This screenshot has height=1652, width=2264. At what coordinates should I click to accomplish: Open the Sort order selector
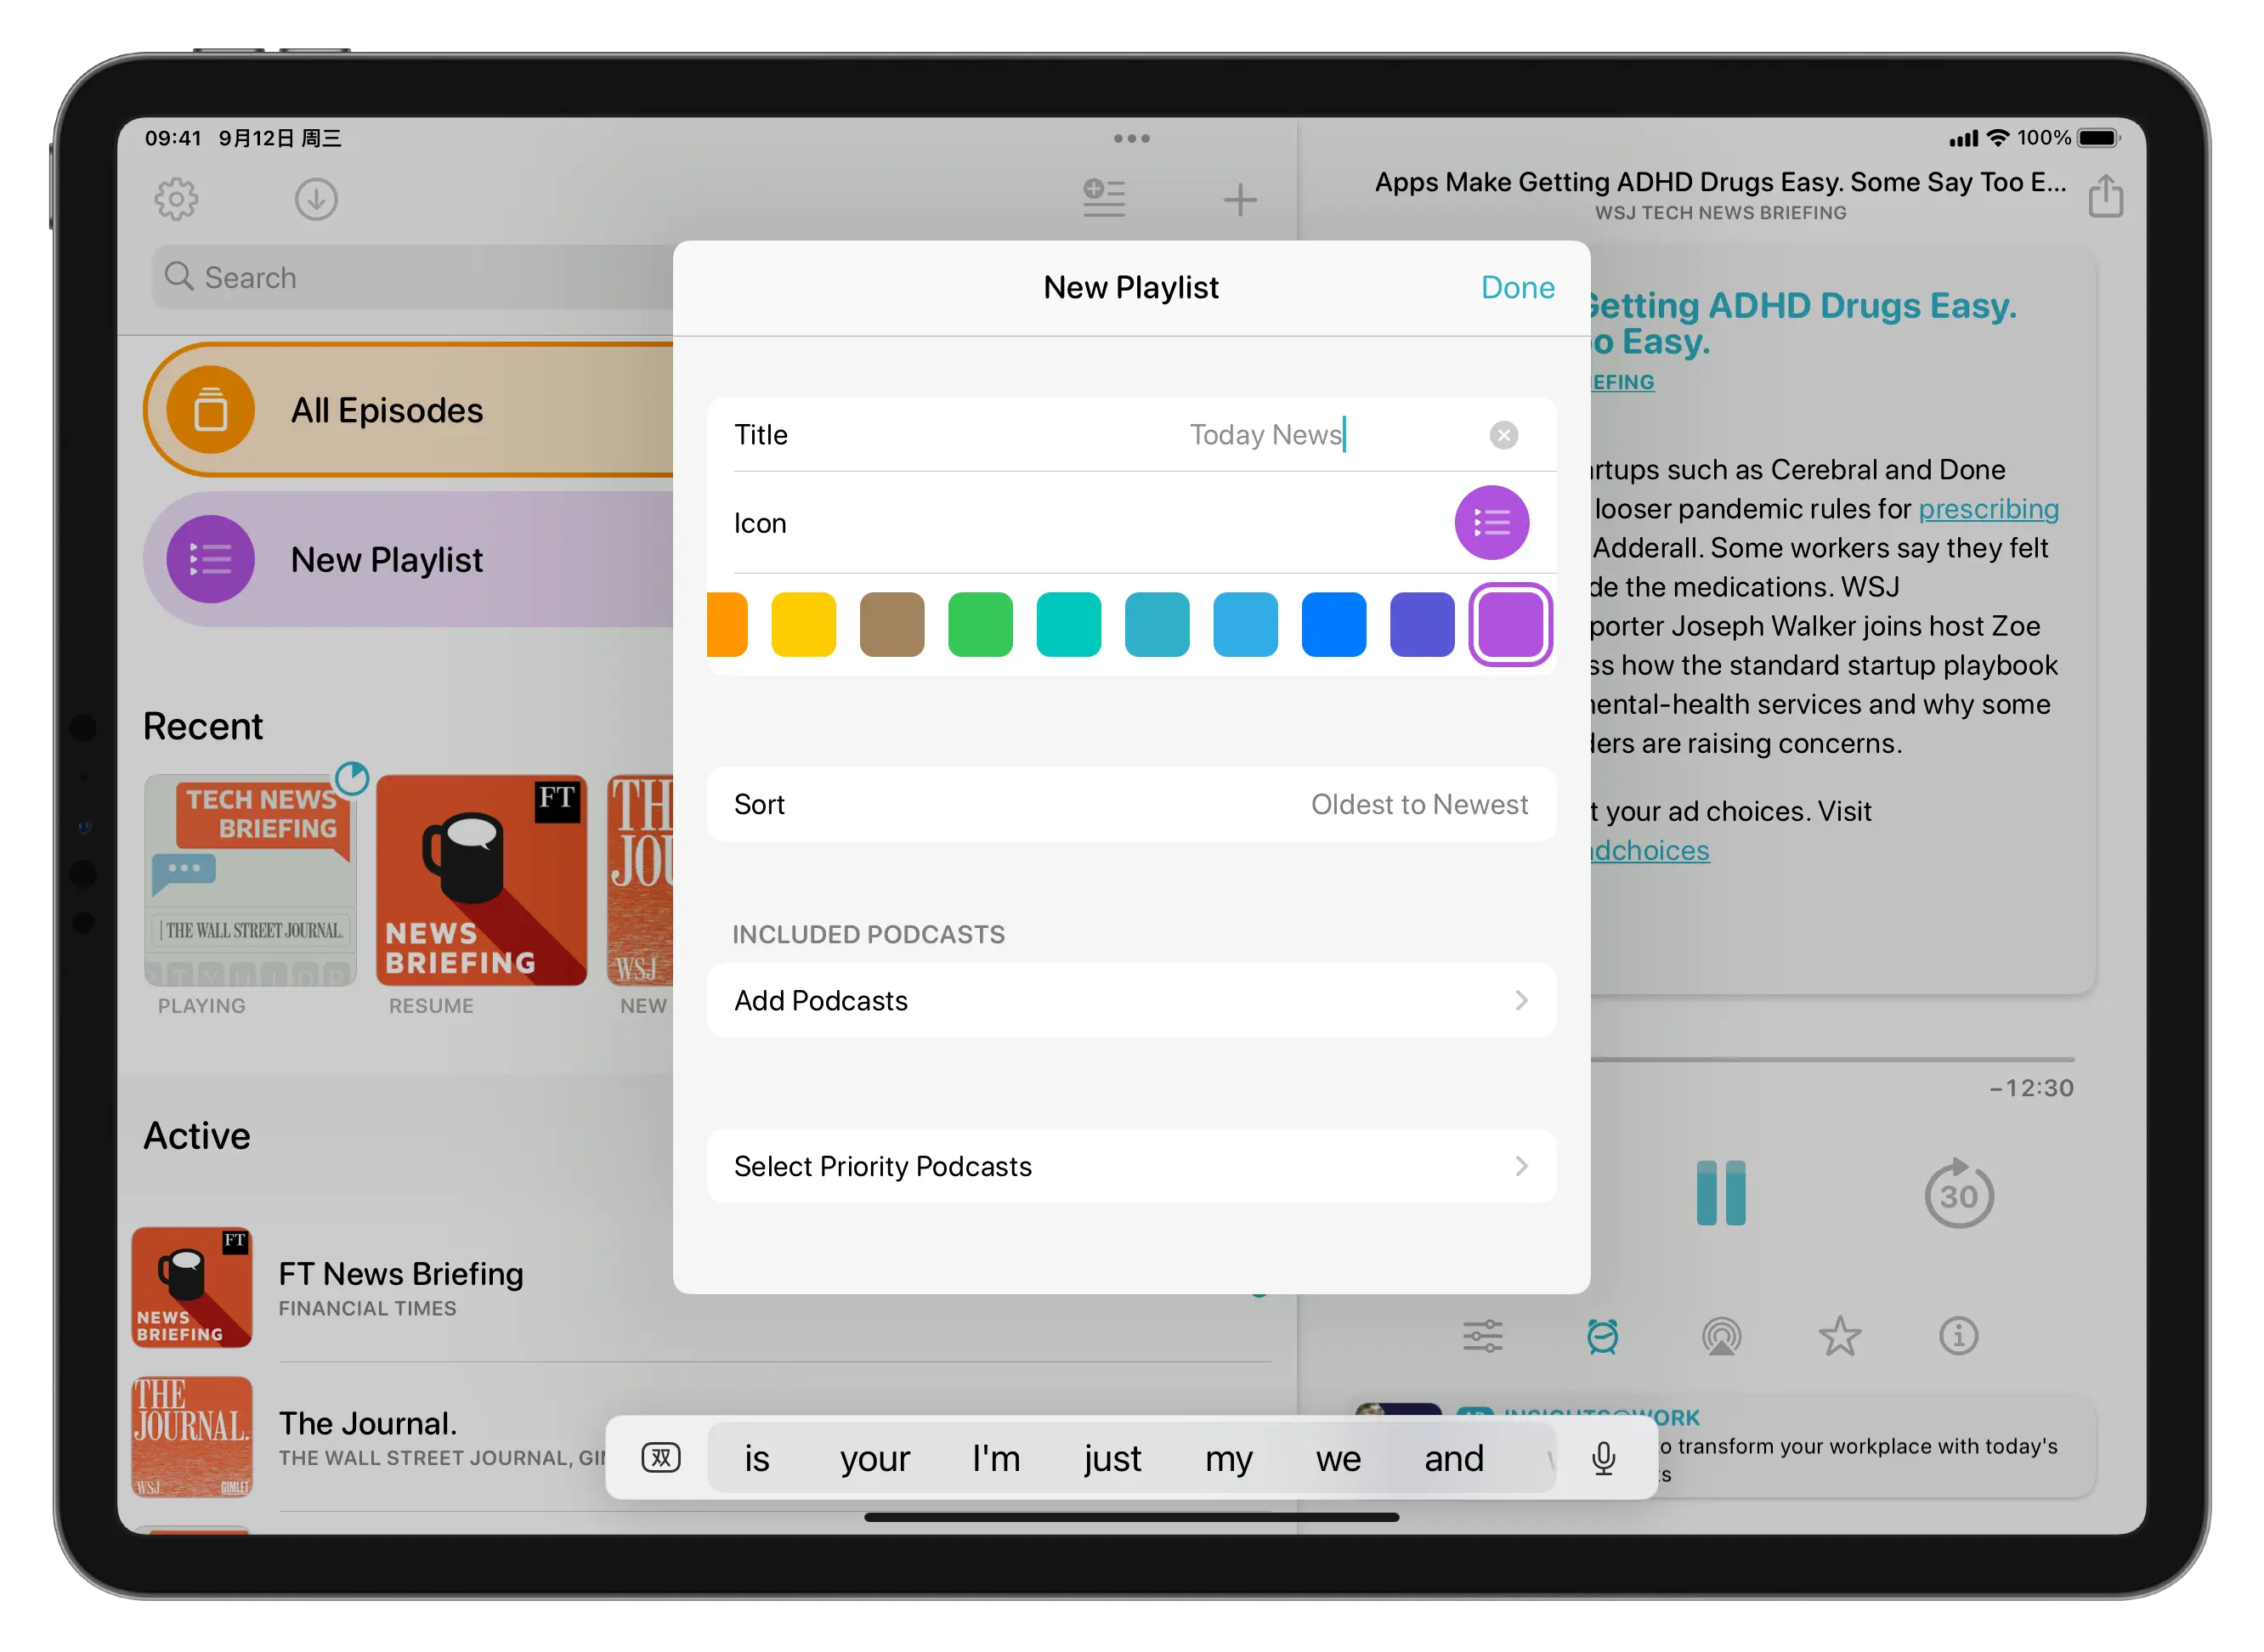tap(1131, 804)
